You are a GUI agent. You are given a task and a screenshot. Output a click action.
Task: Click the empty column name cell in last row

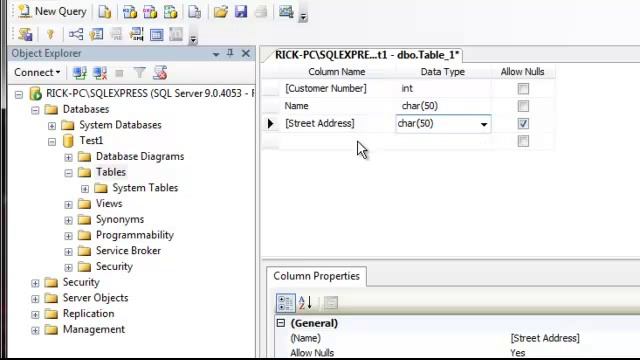pyautogui.click(x=337, y=141)
